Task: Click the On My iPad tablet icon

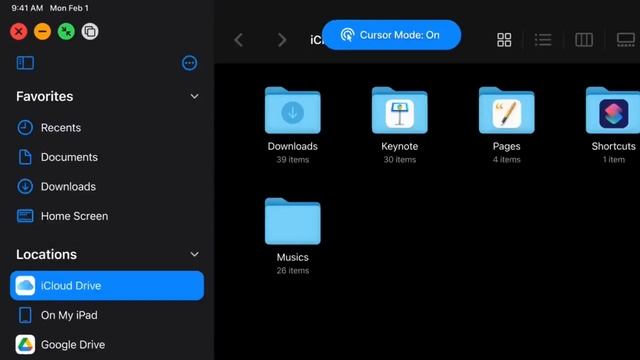Action: 25,315
